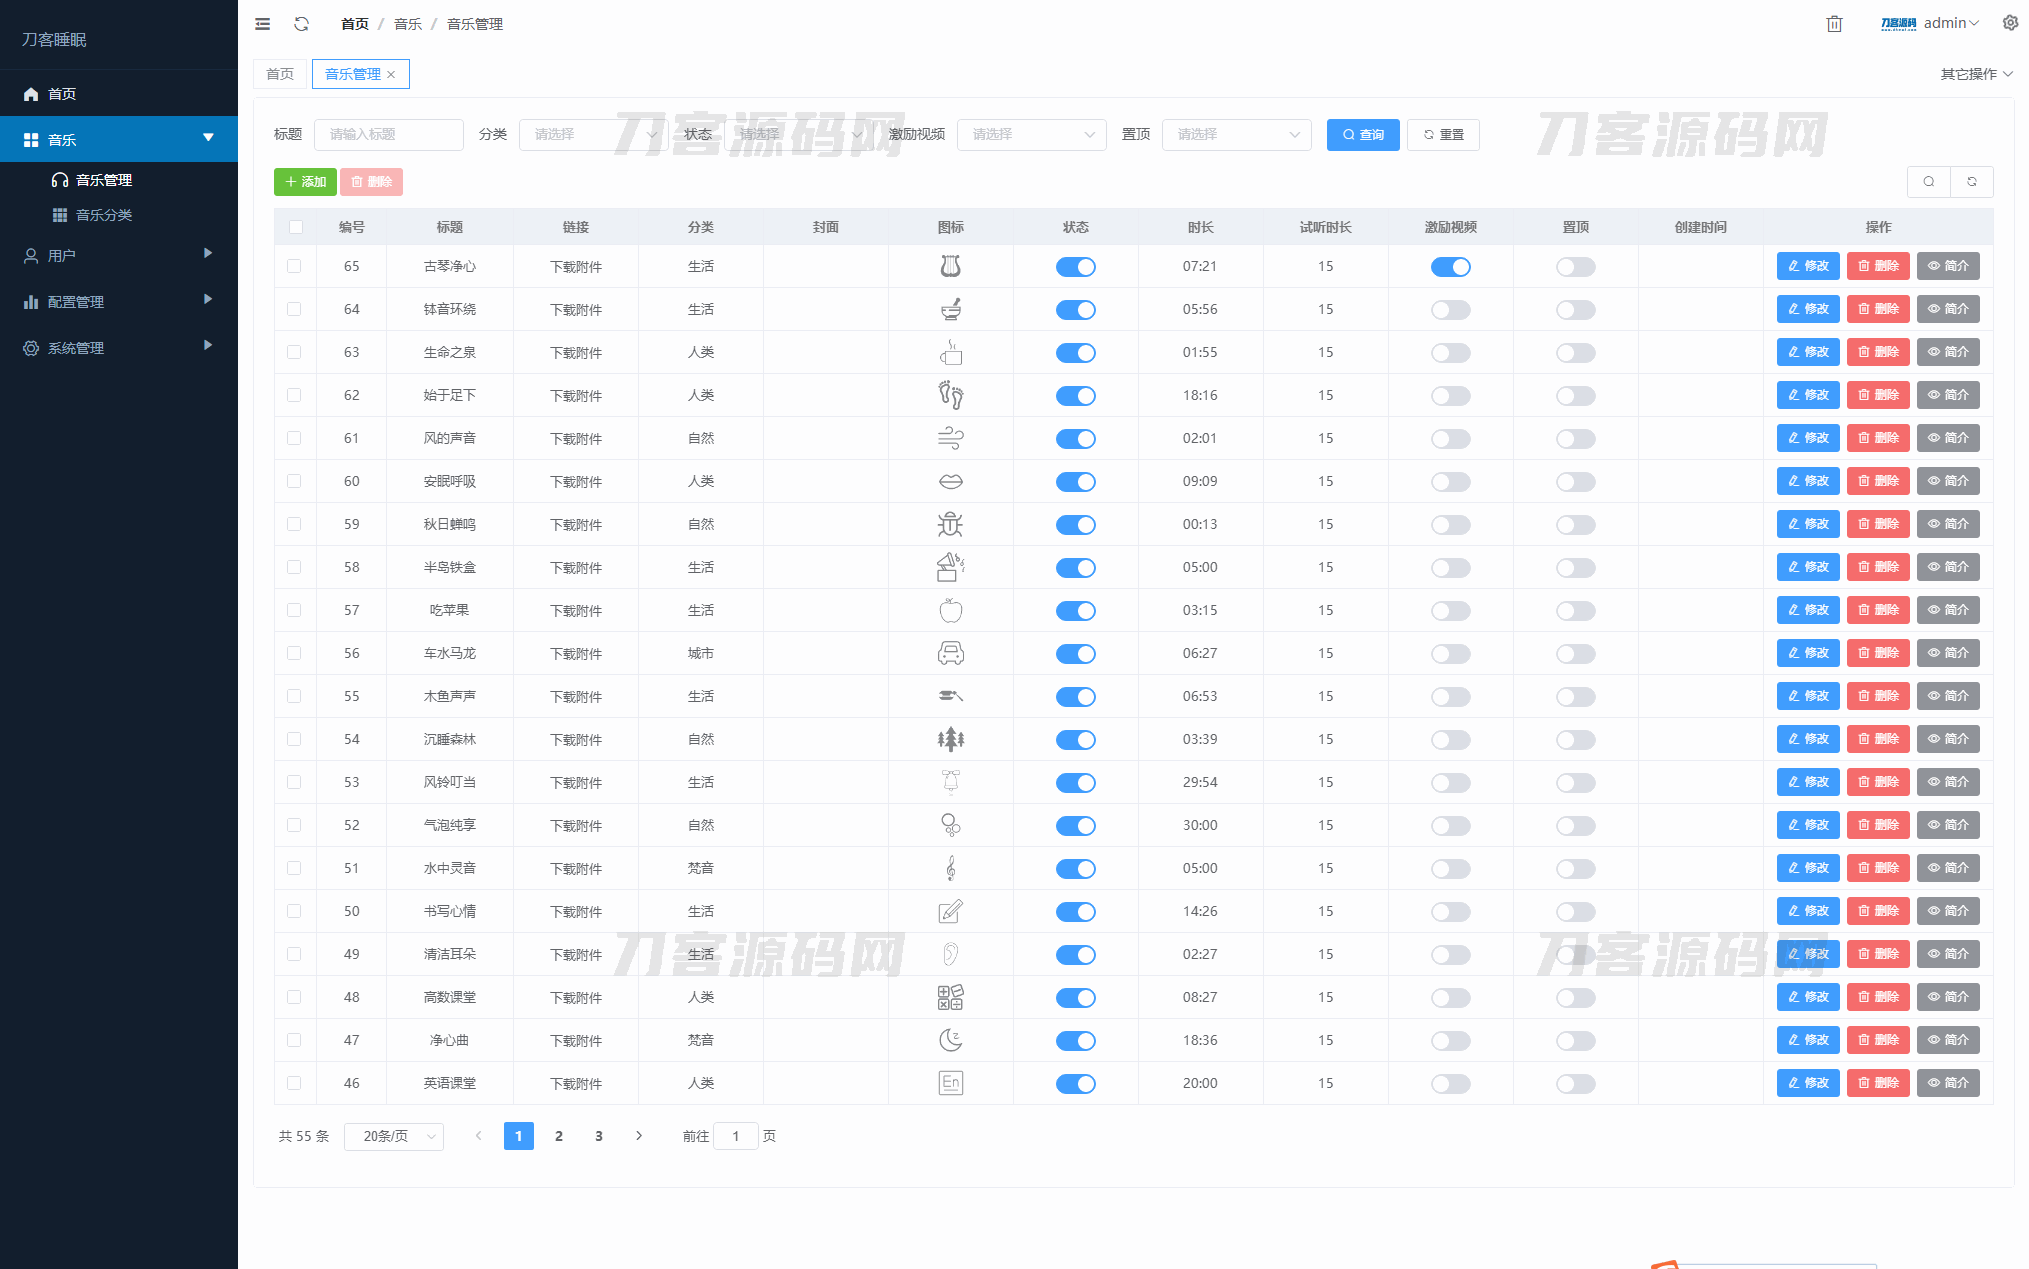Screen dimensions: 2029x1269
Task: Open the 20条/页 page size dropdown
Action: point(394,1137)
